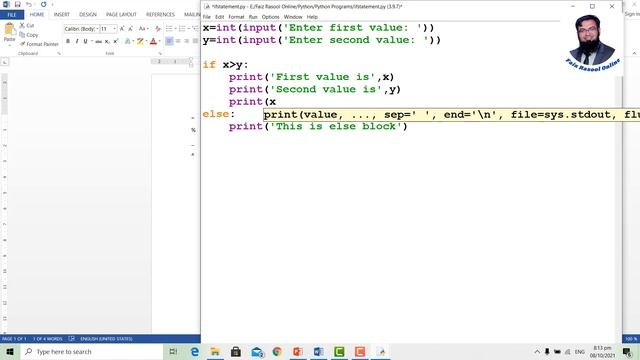Screen dimensions: 640x360
Task: Toggle Subscript in Word Font group
Action: tap(107, 41)
